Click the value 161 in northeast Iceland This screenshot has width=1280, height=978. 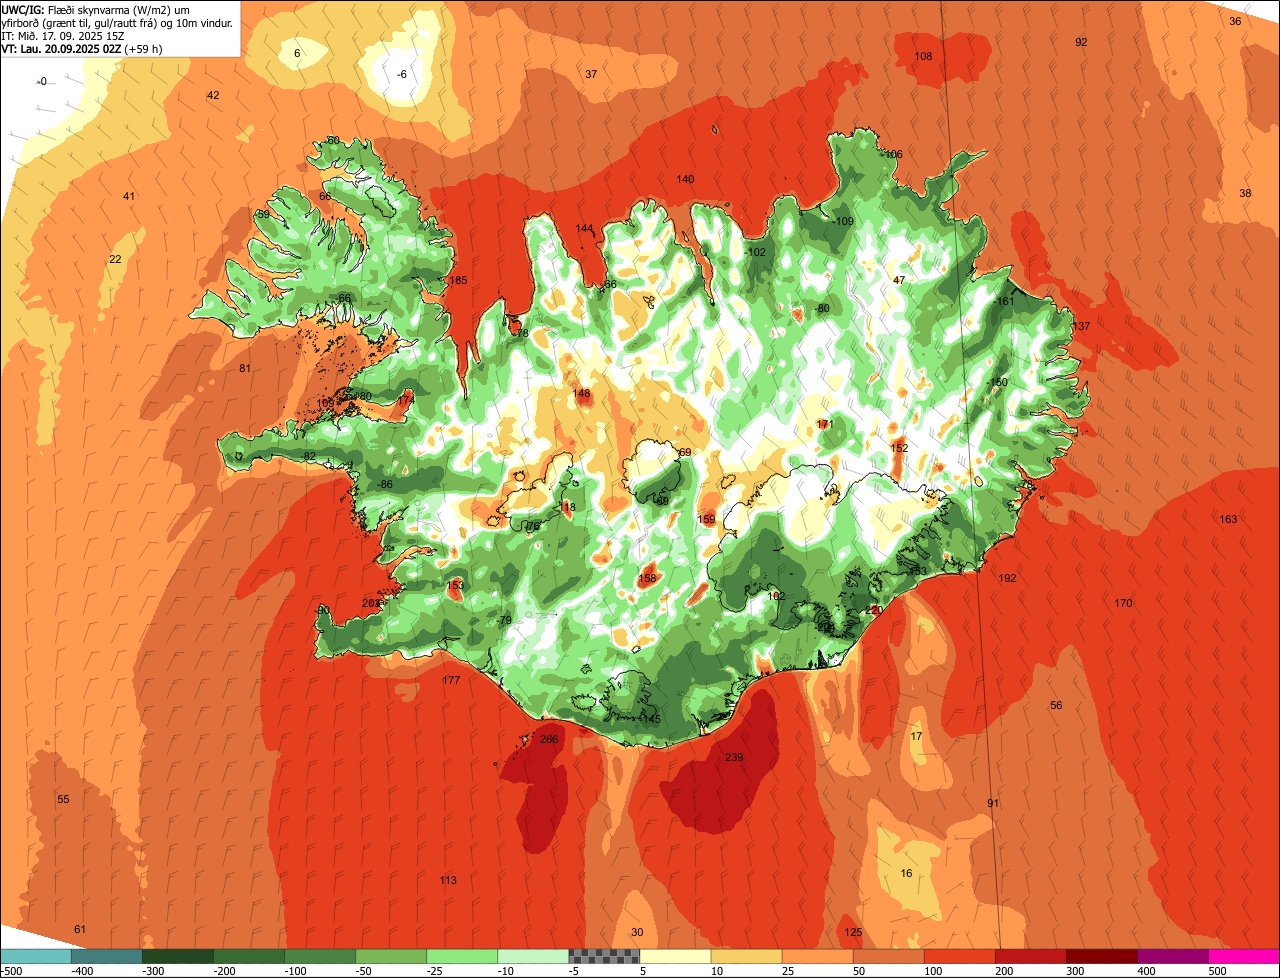click(x=1006, y=301)
